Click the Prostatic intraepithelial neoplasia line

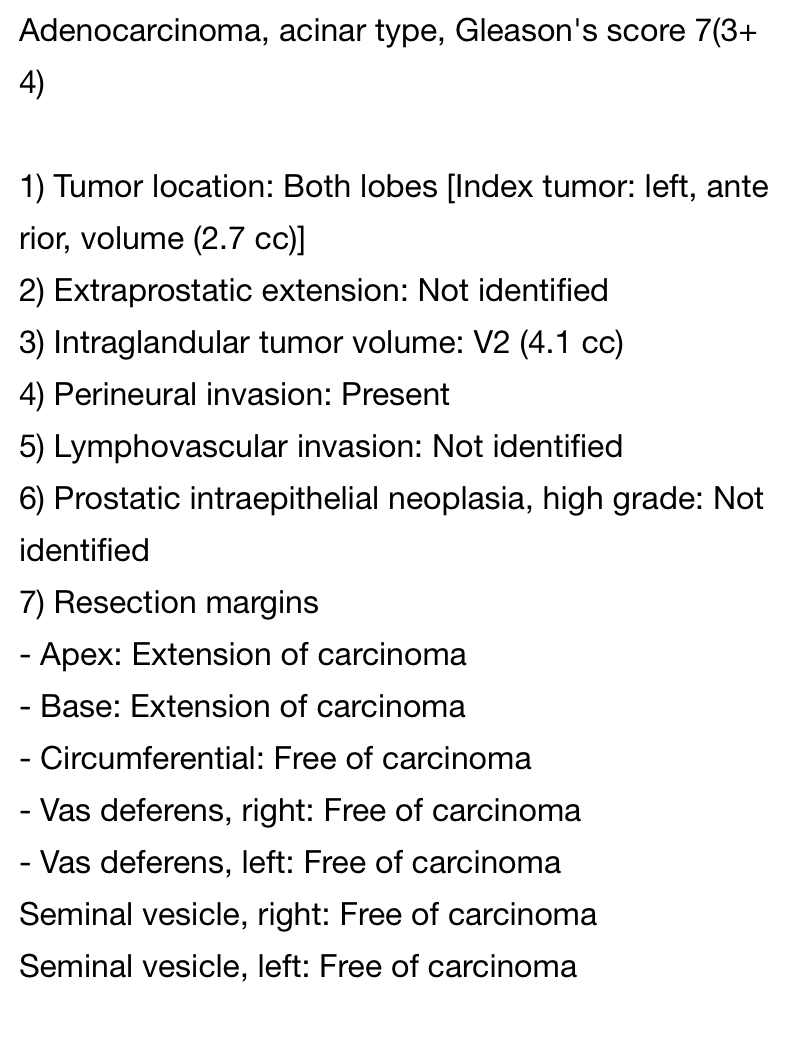pos(391,499)
